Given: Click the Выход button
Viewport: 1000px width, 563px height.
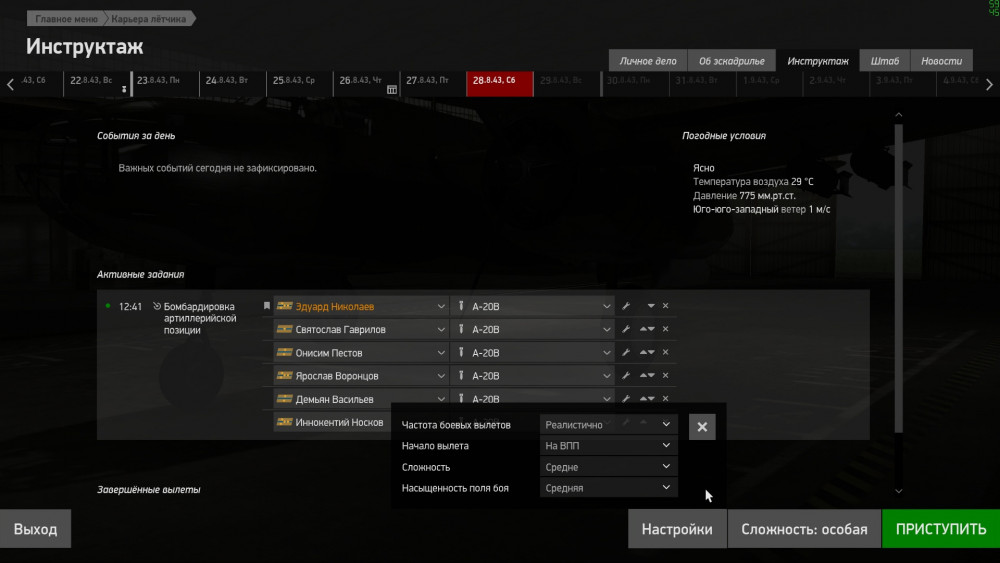Looking at the screenshot, I should 35,529.
